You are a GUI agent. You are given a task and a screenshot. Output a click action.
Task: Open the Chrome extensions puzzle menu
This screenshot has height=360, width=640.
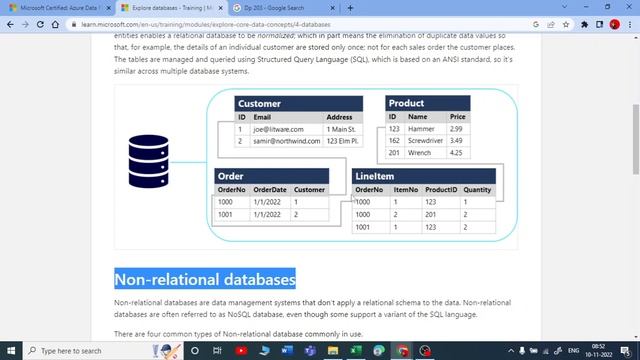tap(584, 24)
